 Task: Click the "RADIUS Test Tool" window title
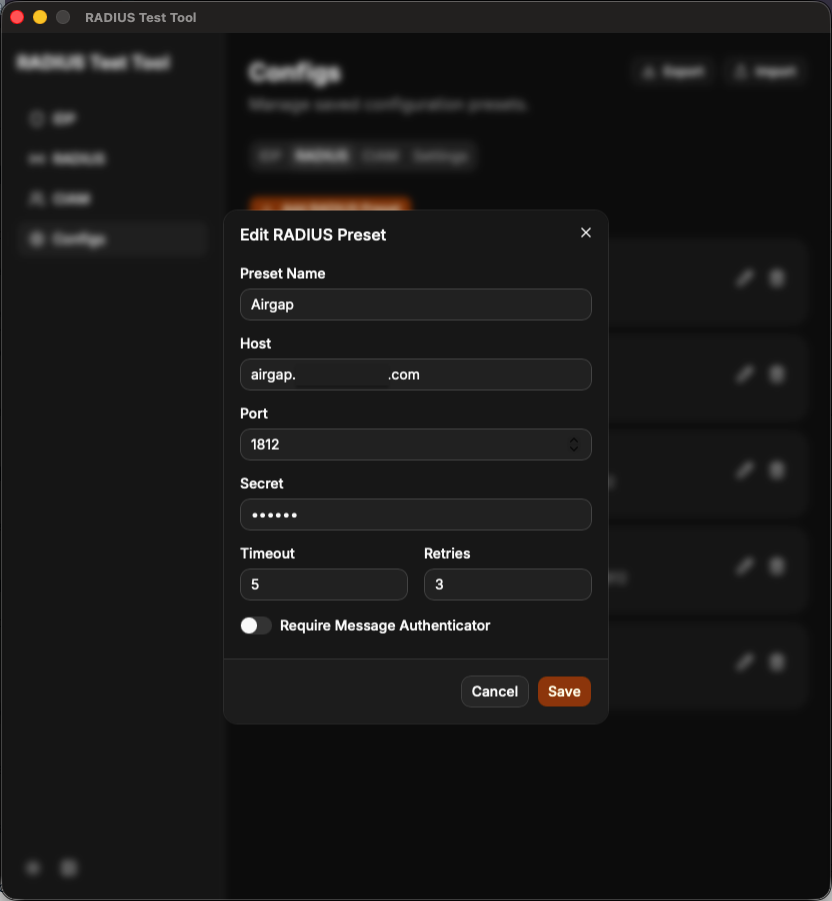141,18
